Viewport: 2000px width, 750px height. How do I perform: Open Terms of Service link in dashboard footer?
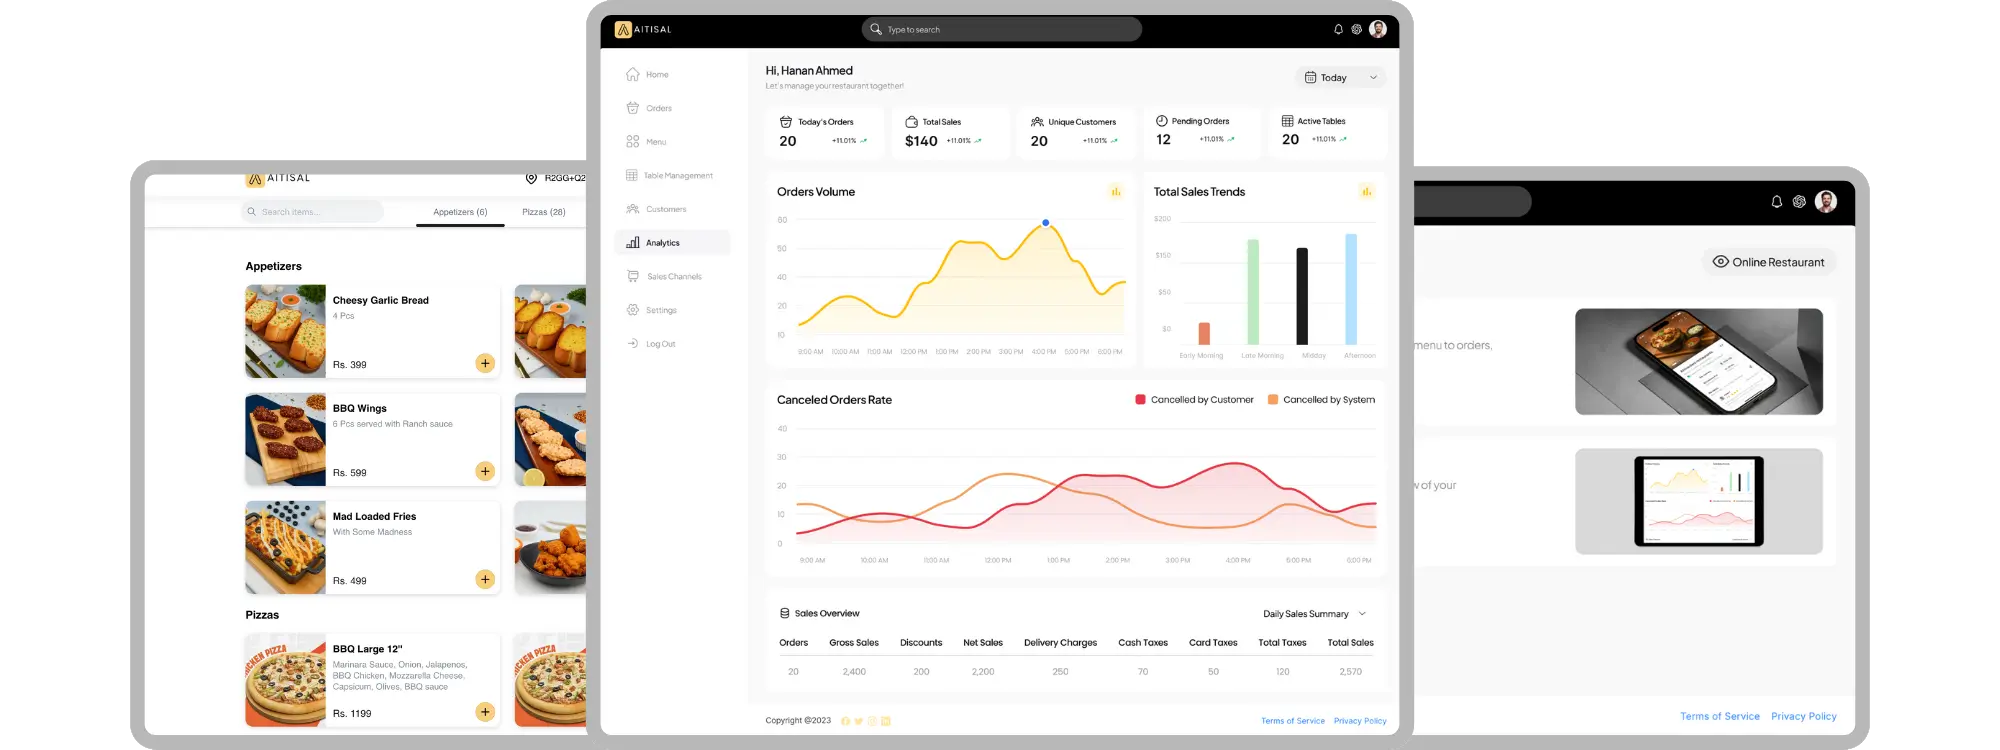[1292, 721]
